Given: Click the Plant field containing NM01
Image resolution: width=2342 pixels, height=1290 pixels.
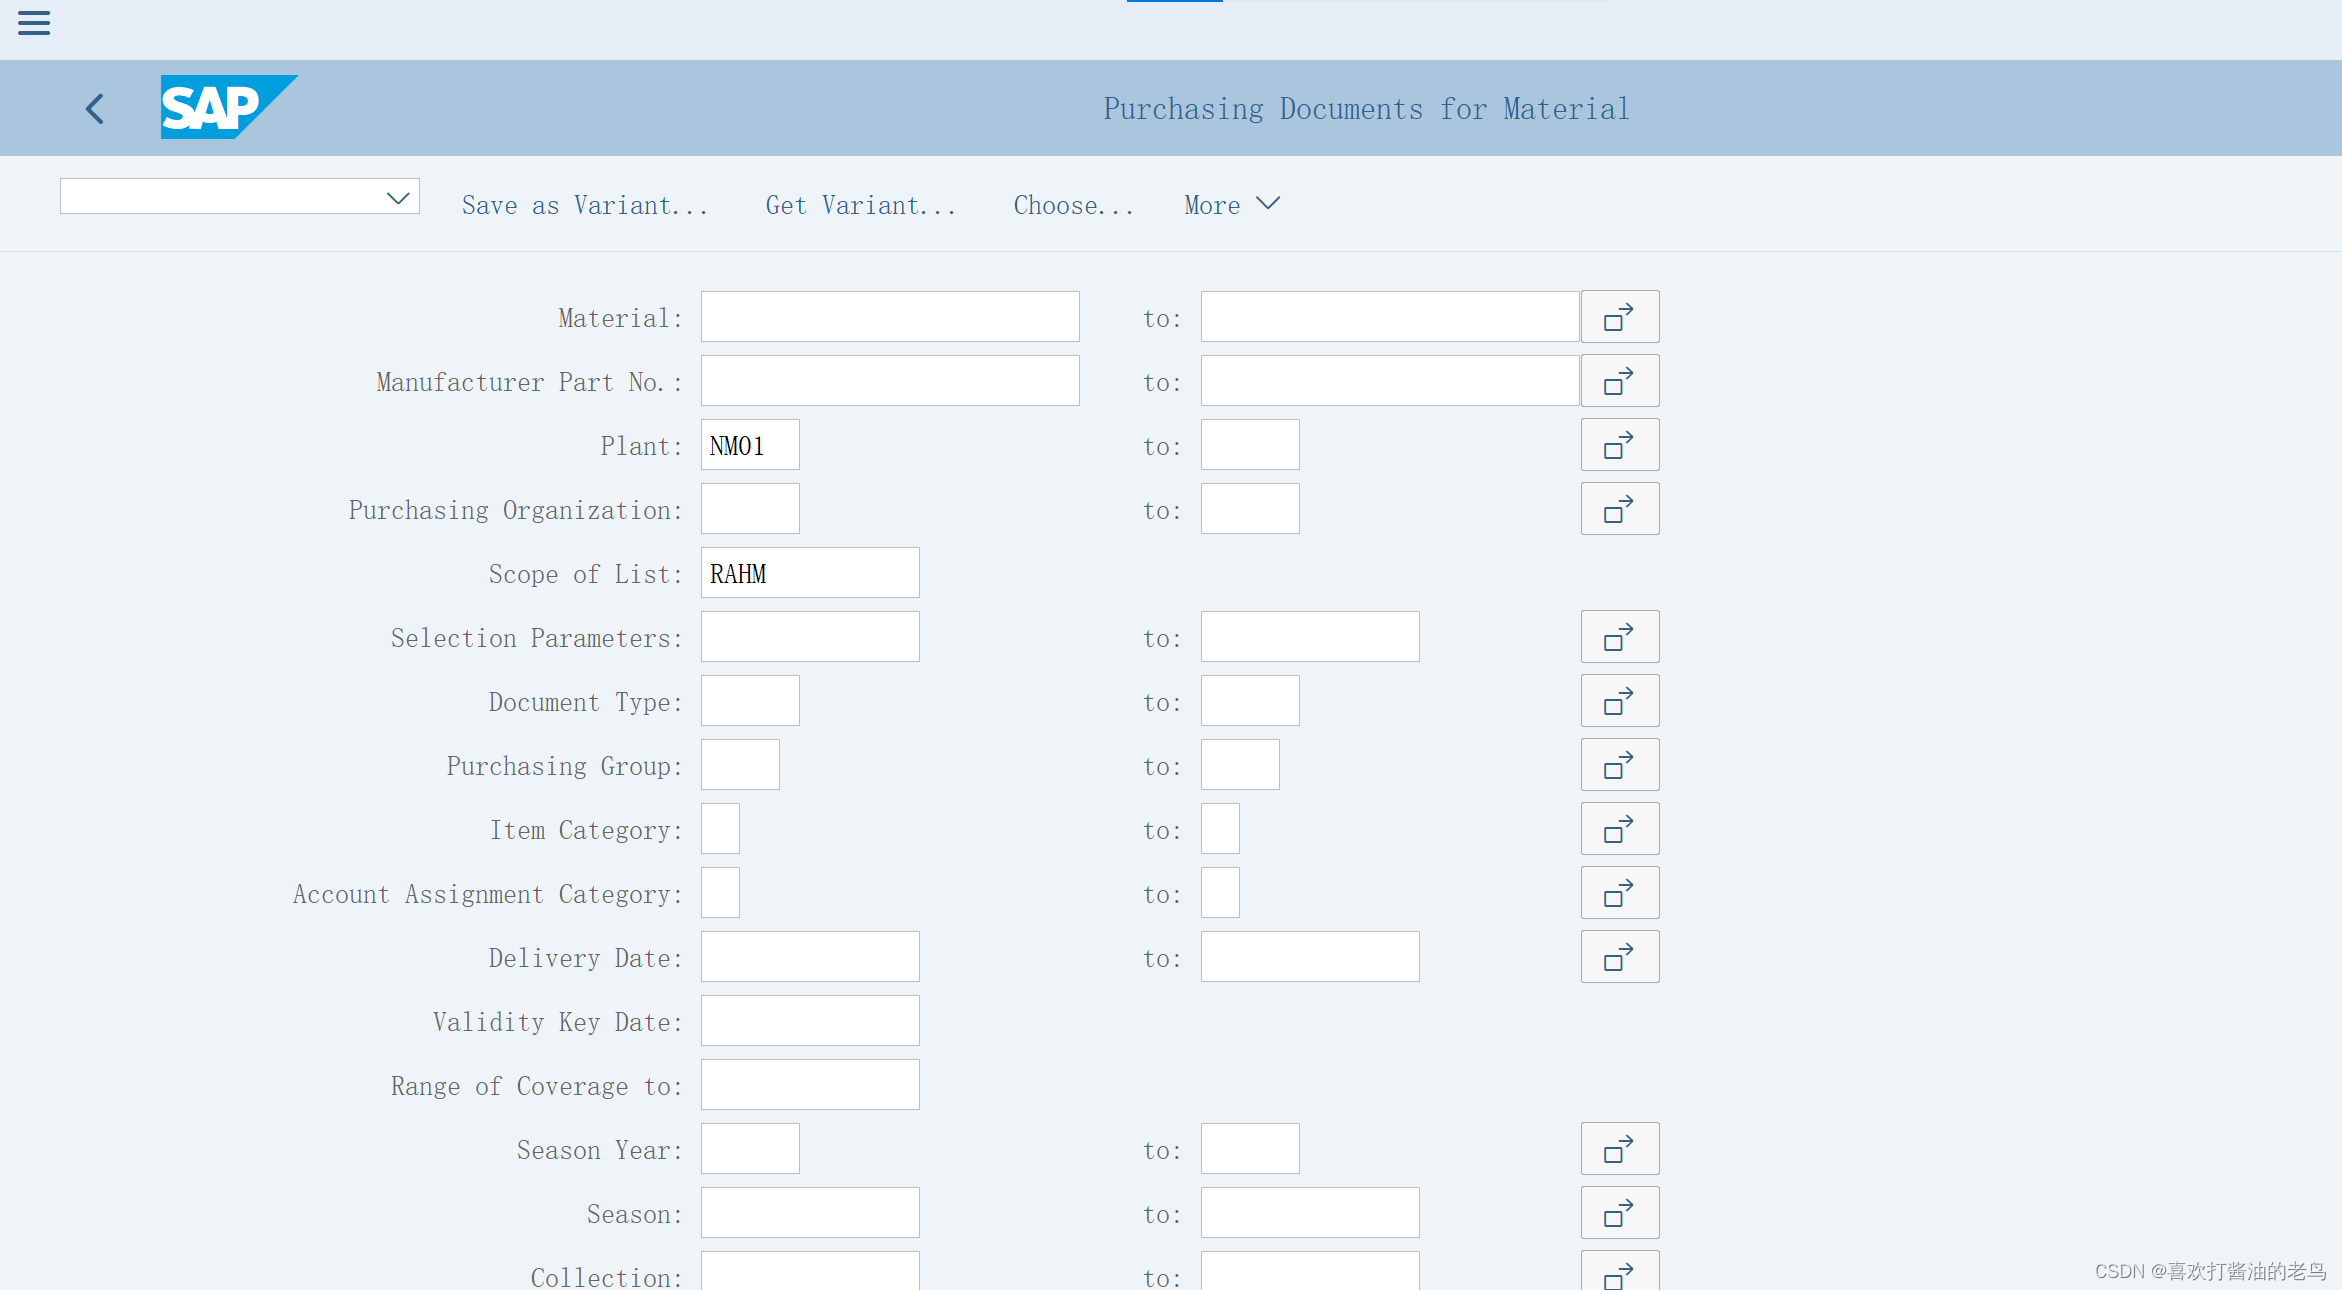Looking at the screenshot, I should tap(750, 445).
